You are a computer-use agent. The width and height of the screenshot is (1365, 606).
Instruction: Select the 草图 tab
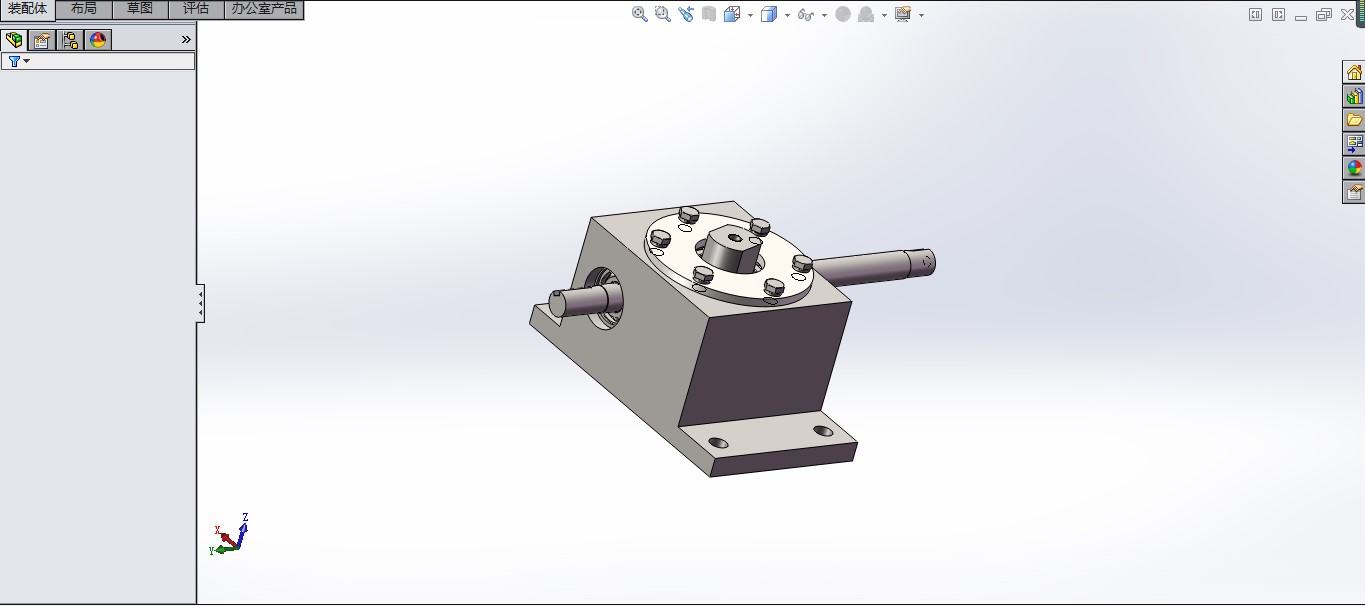[x=139, y=8]
